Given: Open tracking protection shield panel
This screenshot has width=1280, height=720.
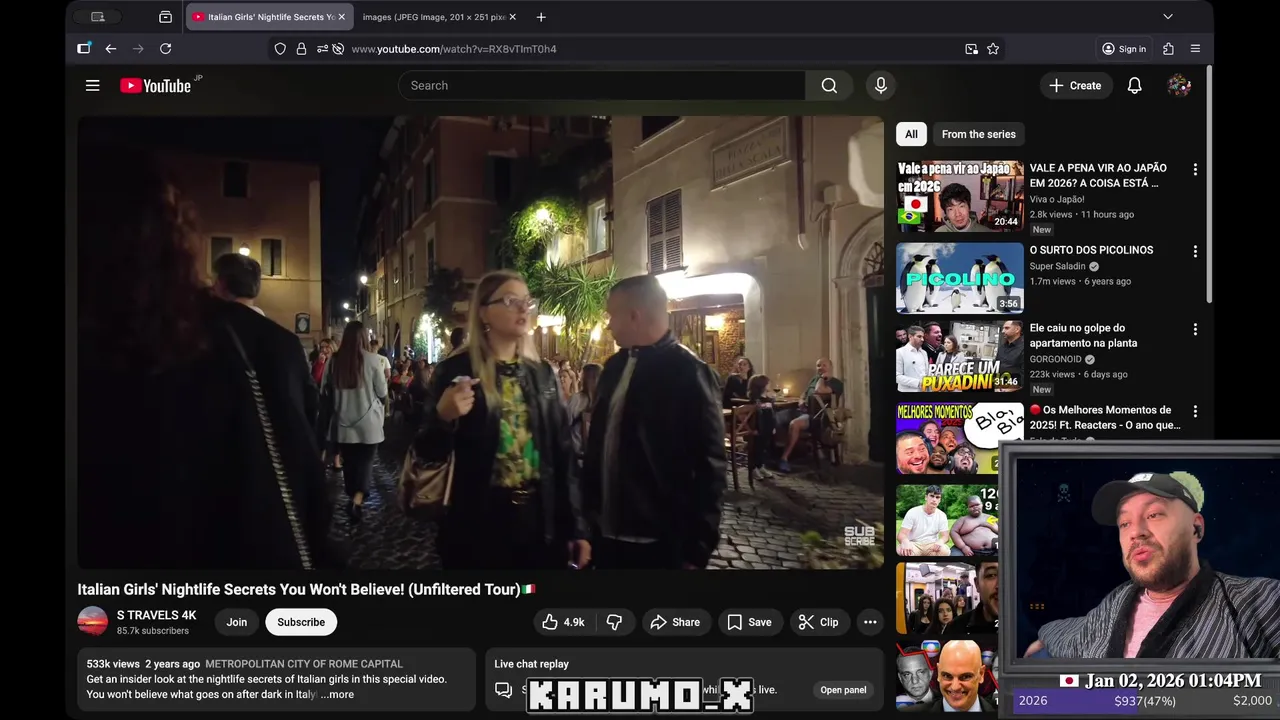Looking at the screenshot, I should coord(280,49).
